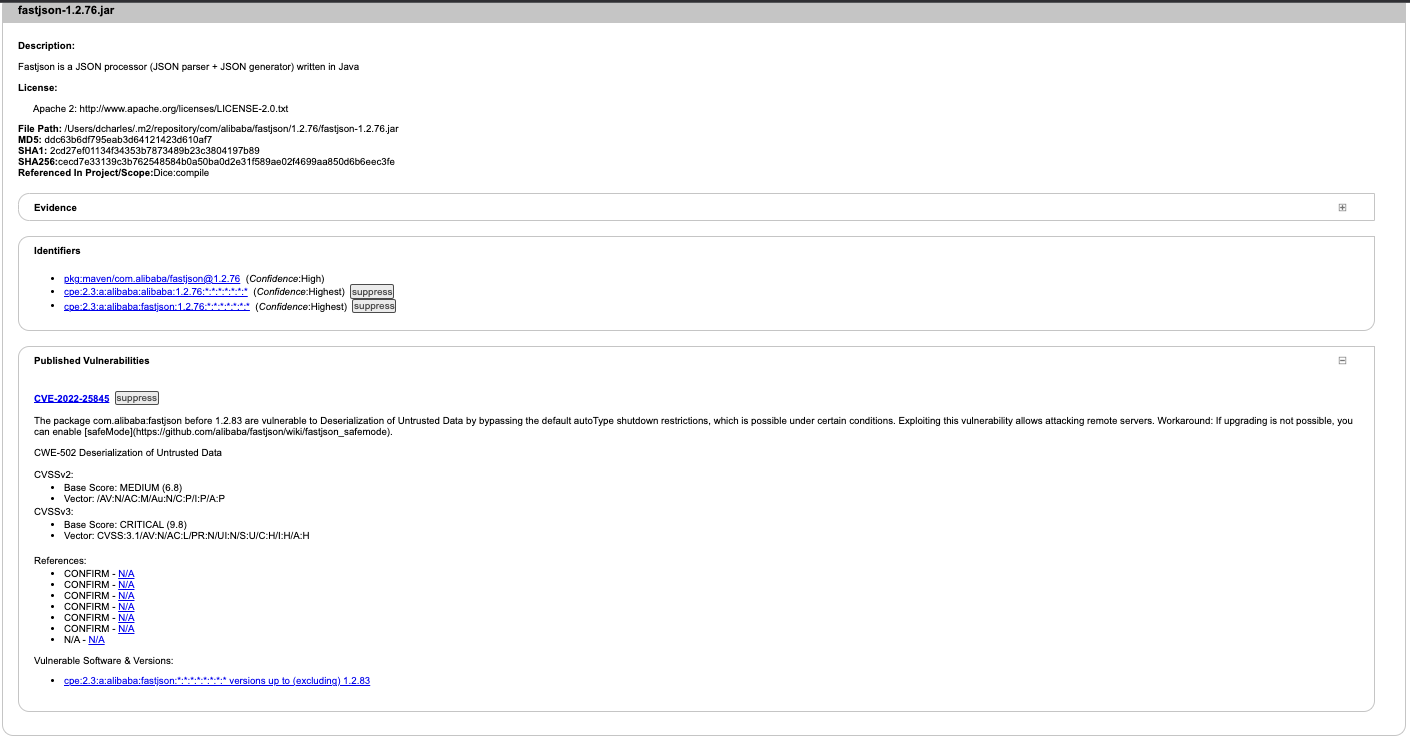Open the cpe alibaba:alibaba:1.2.76 identifier link

click(x=155, y=292)
